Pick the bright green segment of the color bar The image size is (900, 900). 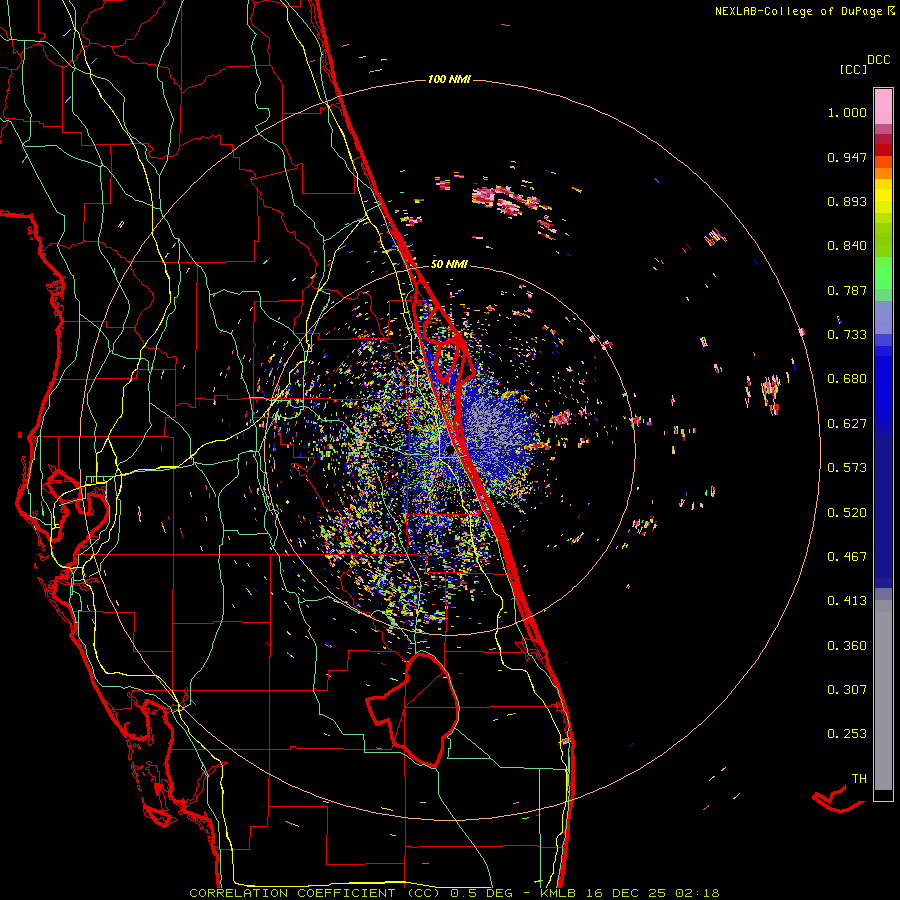click(883, 273)
